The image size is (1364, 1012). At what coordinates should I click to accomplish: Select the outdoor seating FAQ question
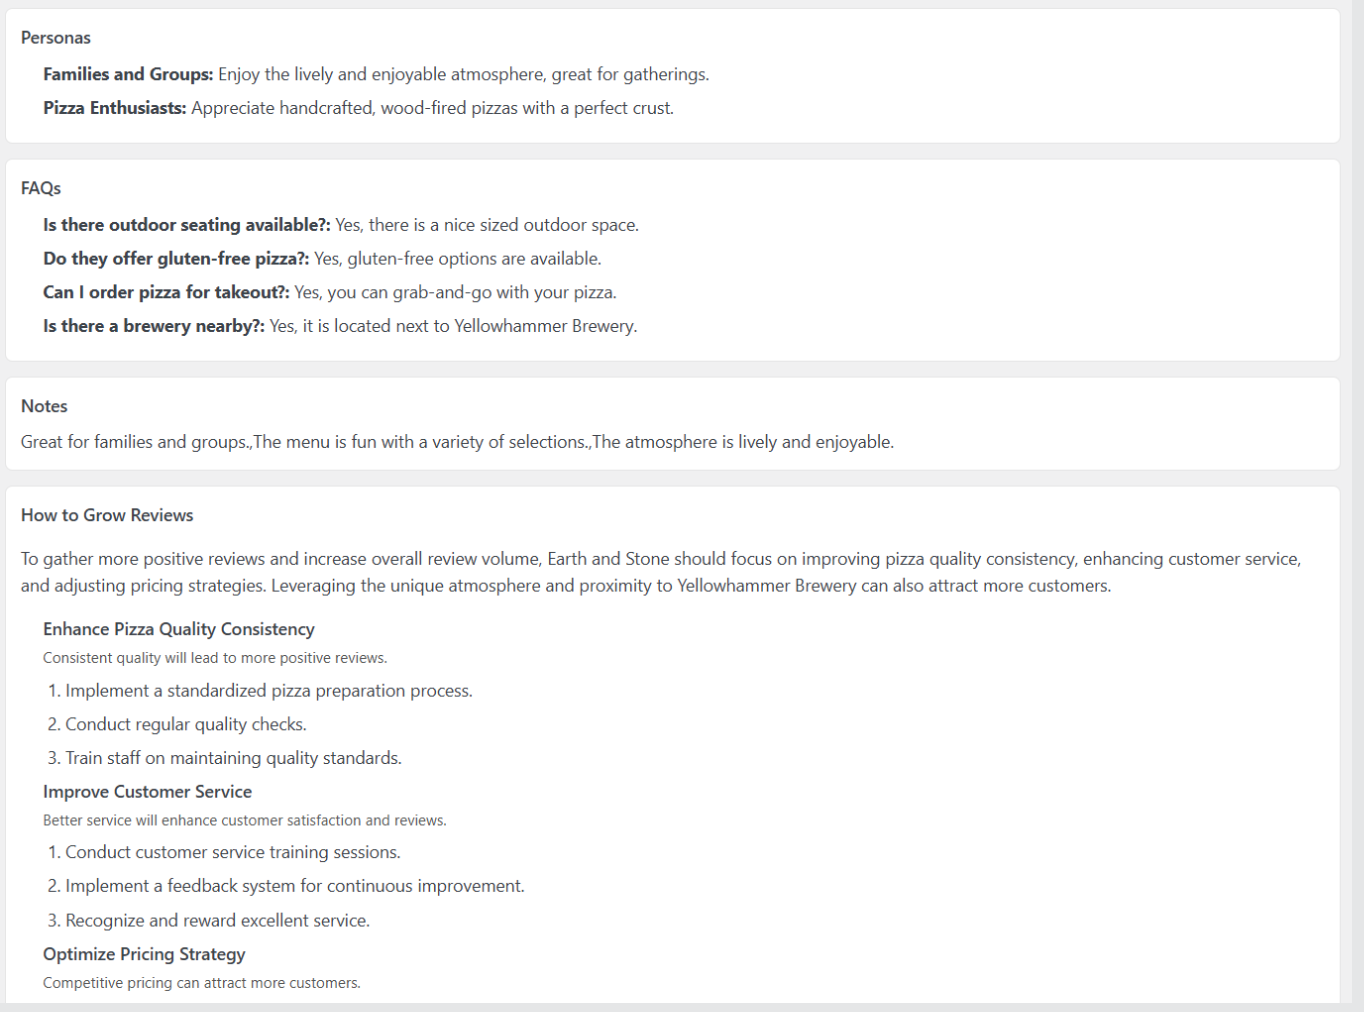(x=186, y=225)
